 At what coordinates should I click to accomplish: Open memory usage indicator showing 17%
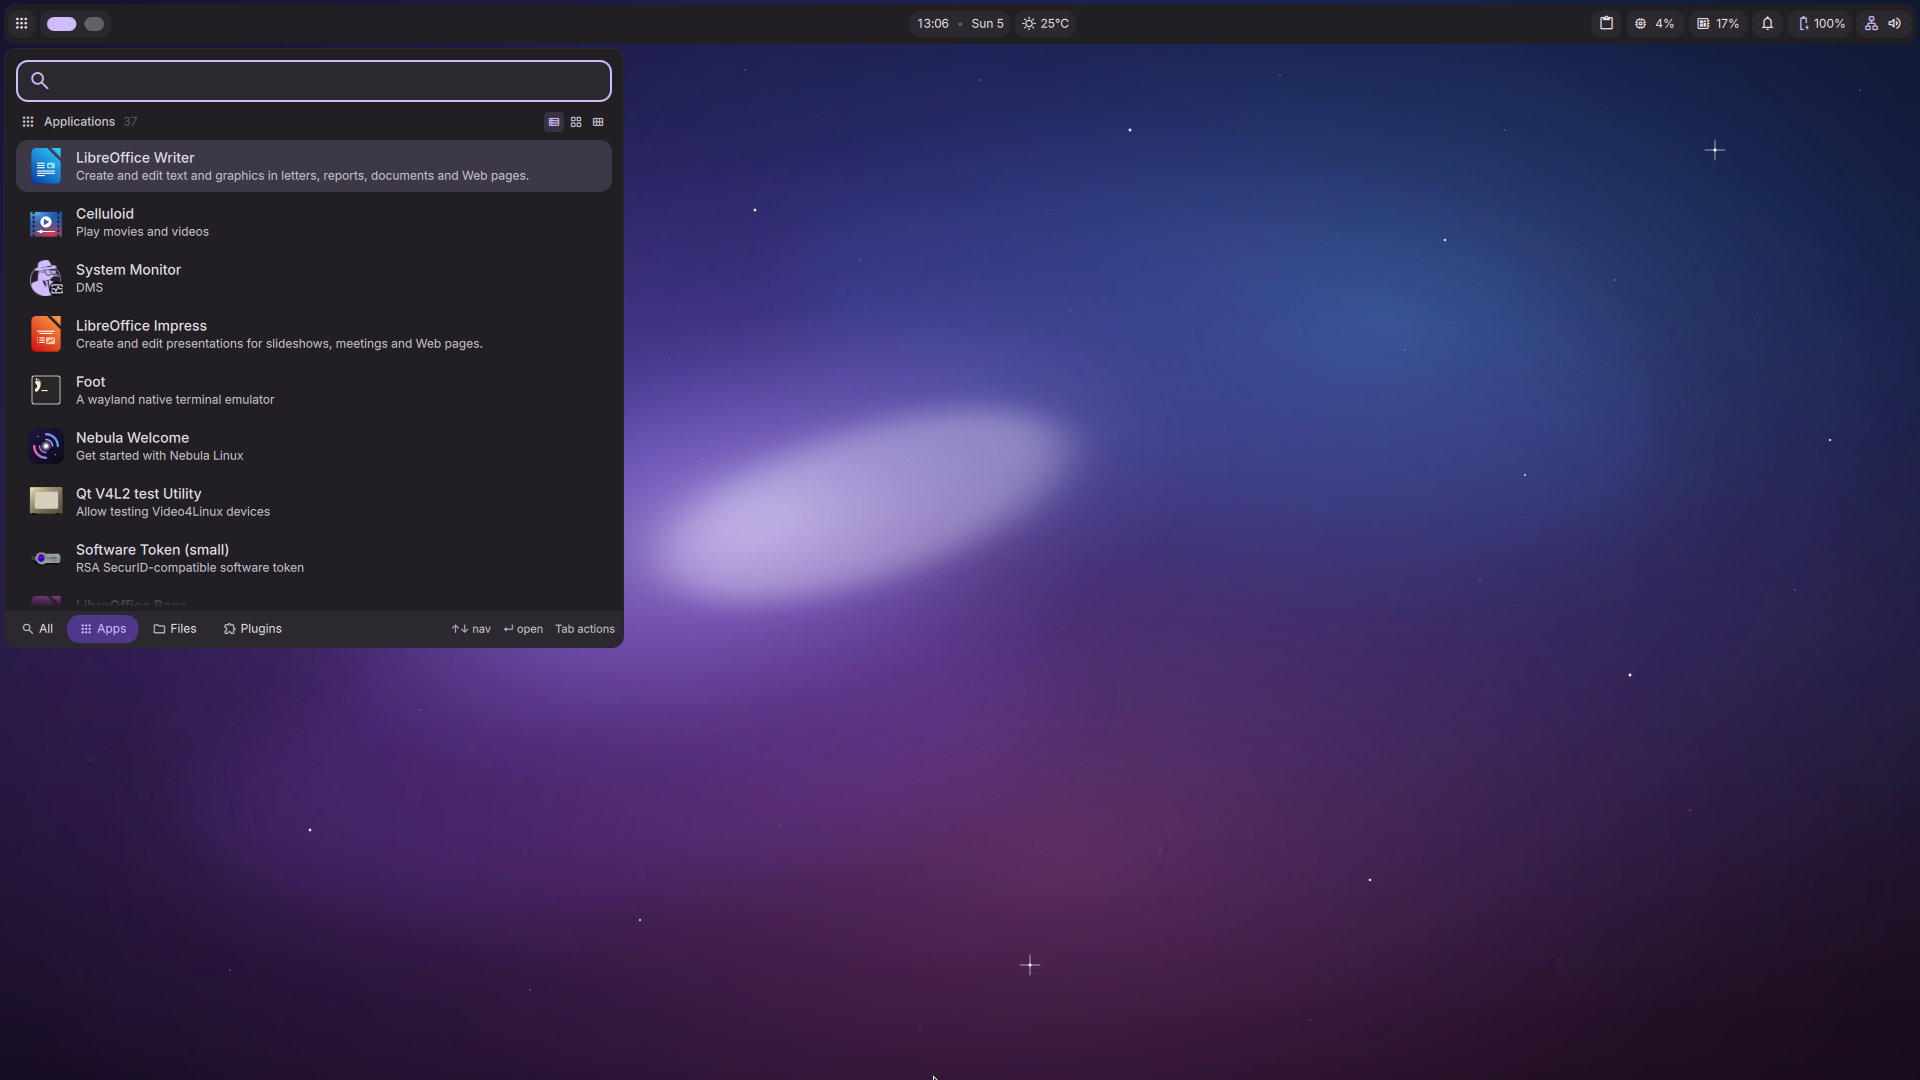point(1718,24)
